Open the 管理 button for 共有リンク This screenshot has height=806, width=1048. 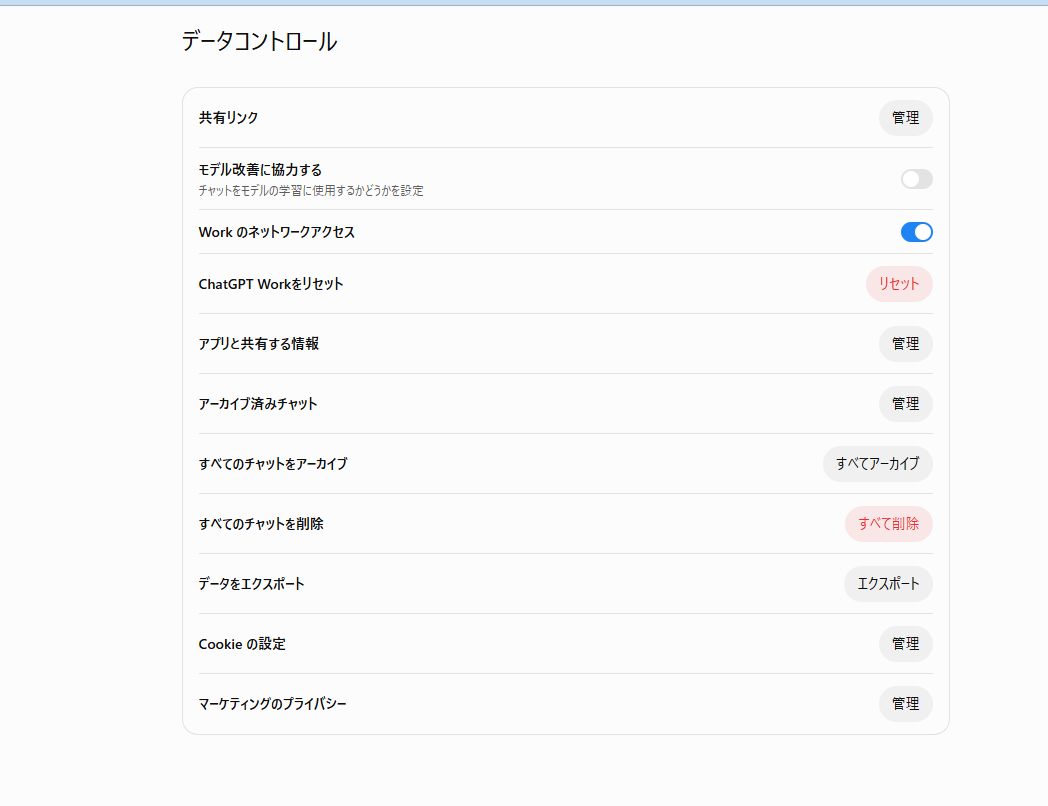coord(905,118)
